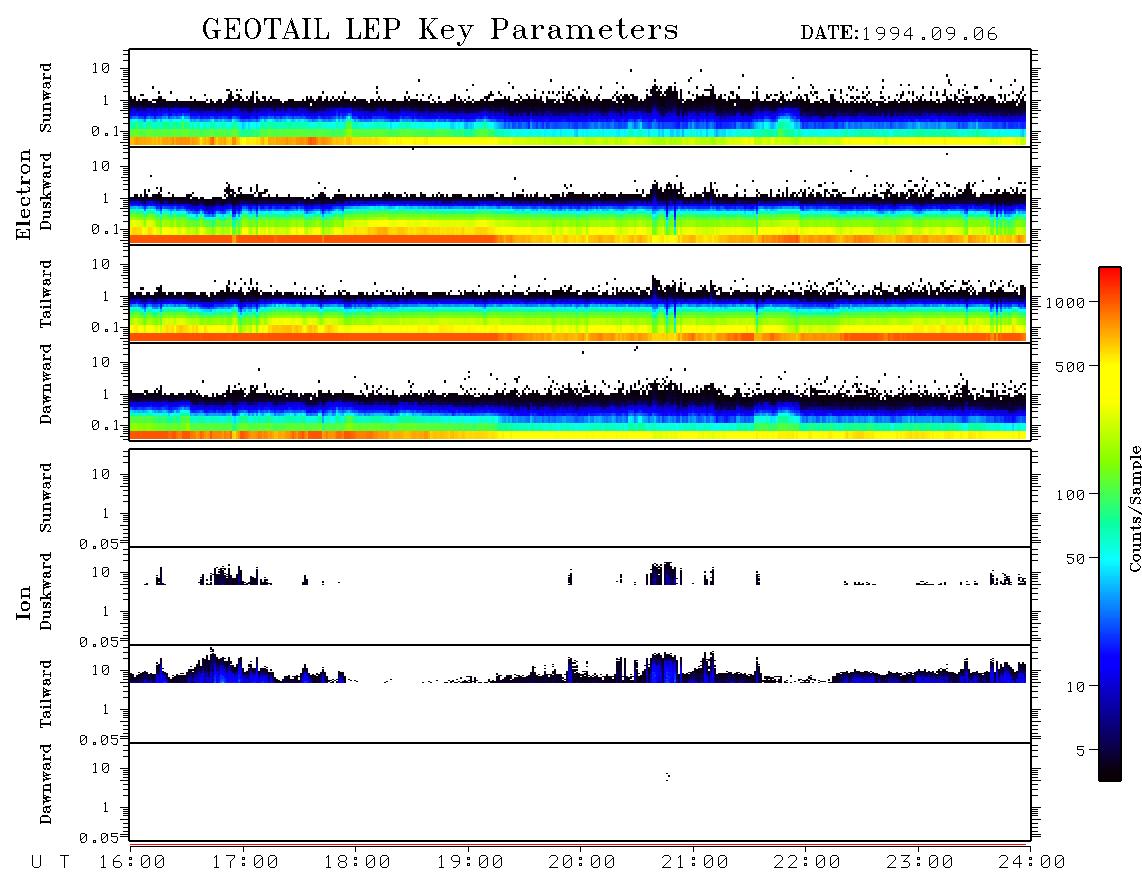The image size is (1142, 880).
Task: Select the Electron 'Tailward' axis label
Action: pyautogui.click(x=46, y=294)
